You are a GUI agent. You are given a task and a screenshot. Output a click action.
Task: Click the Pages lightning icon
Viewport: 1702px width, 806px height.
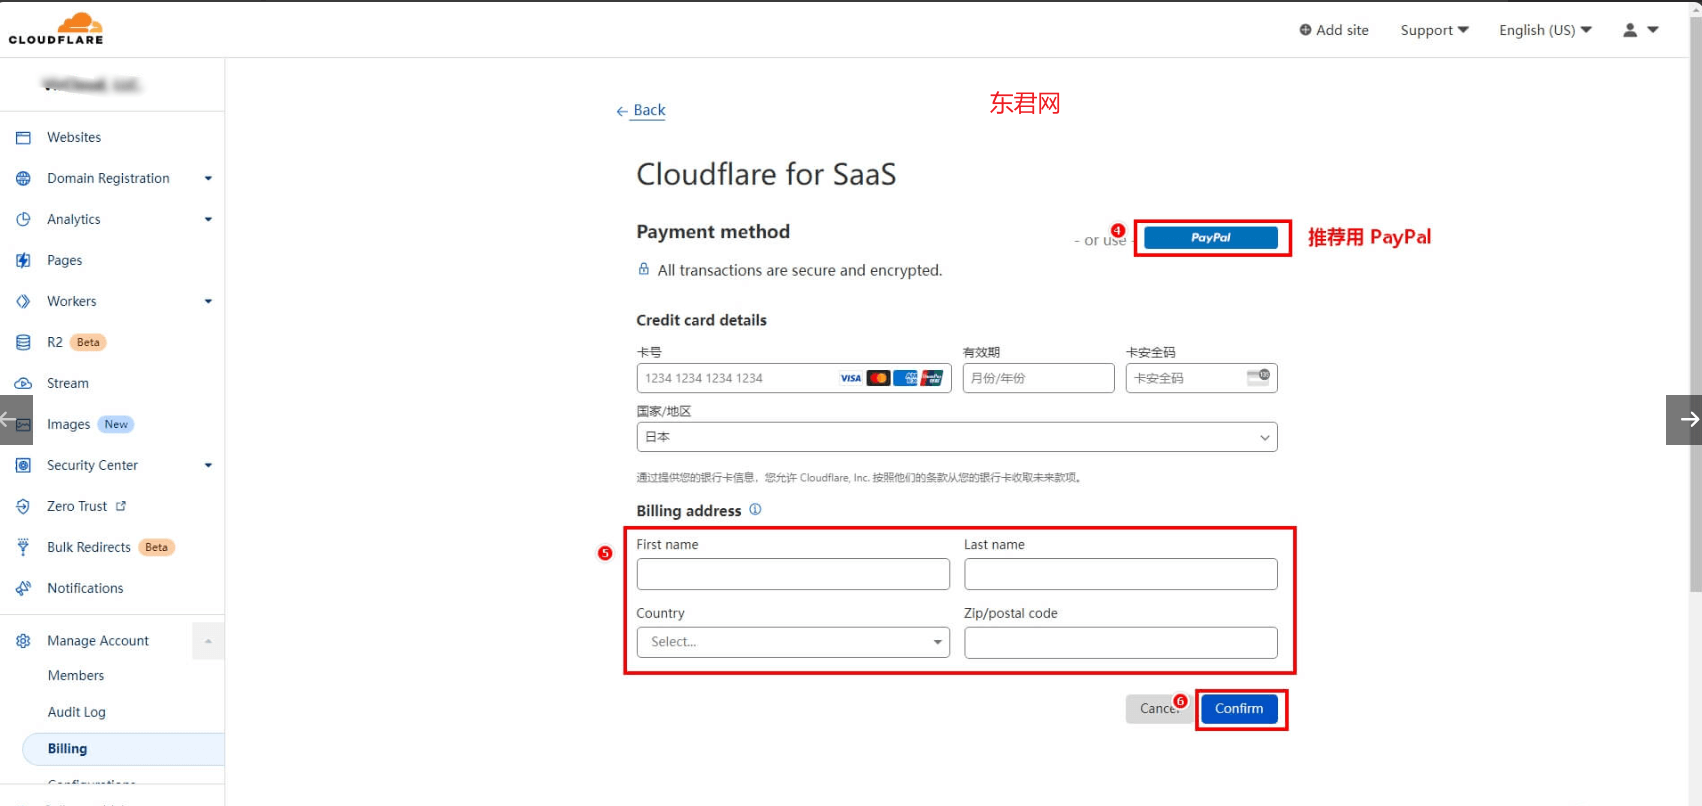pyautogui.click(x=23, y=260)
